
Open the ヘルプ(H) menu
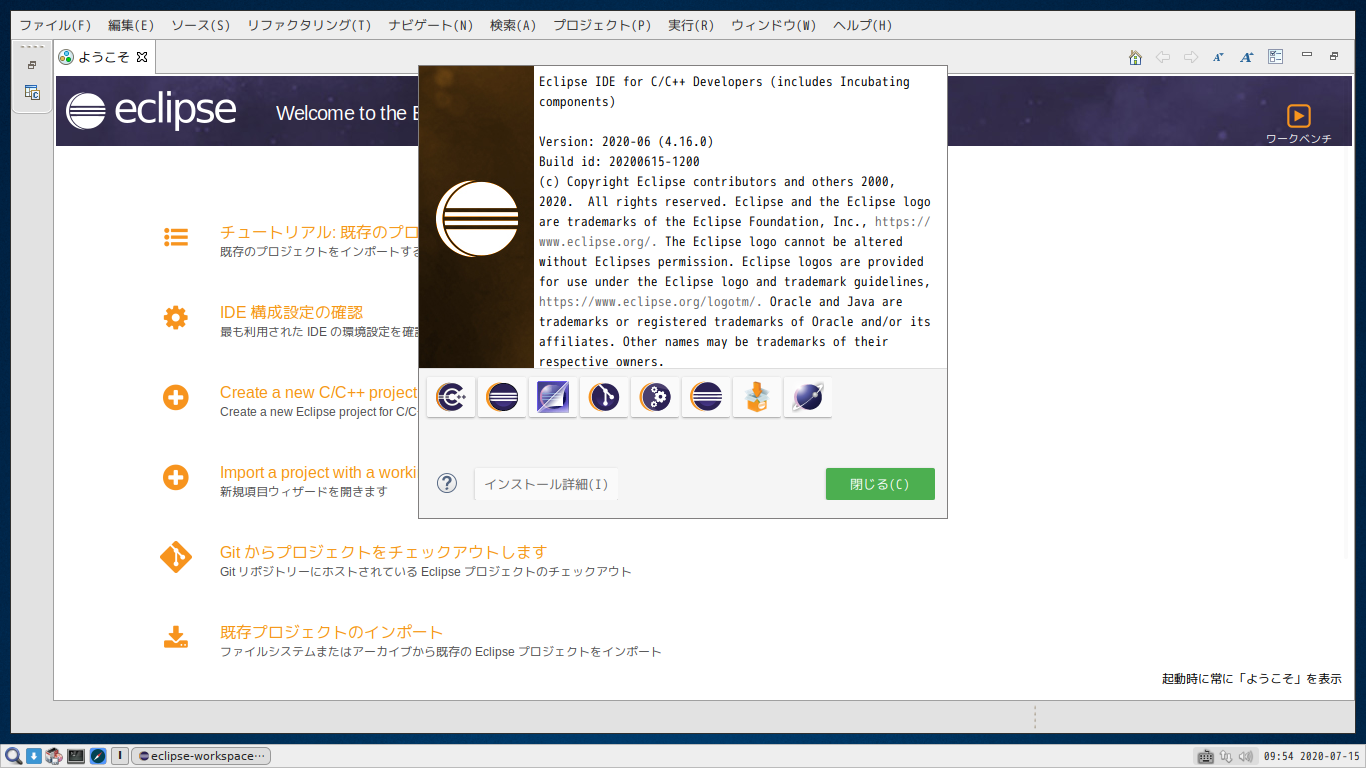click(x=863, y=25)
